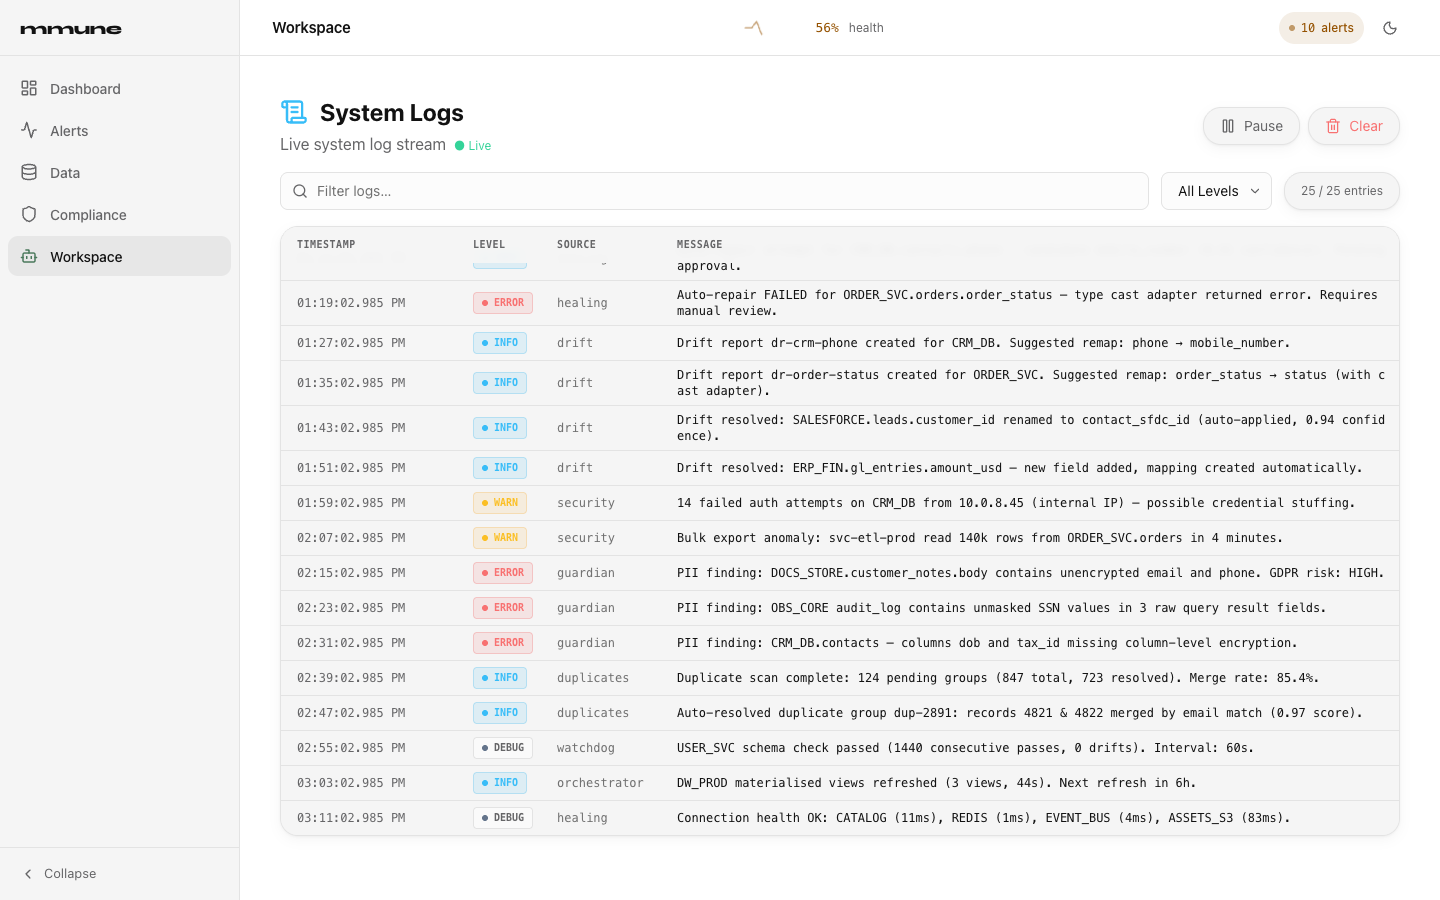Click WARN badge on the 01:59:02.985 PM row
Viewport: 1440px width, 900px height.
[x=500, y=503]
